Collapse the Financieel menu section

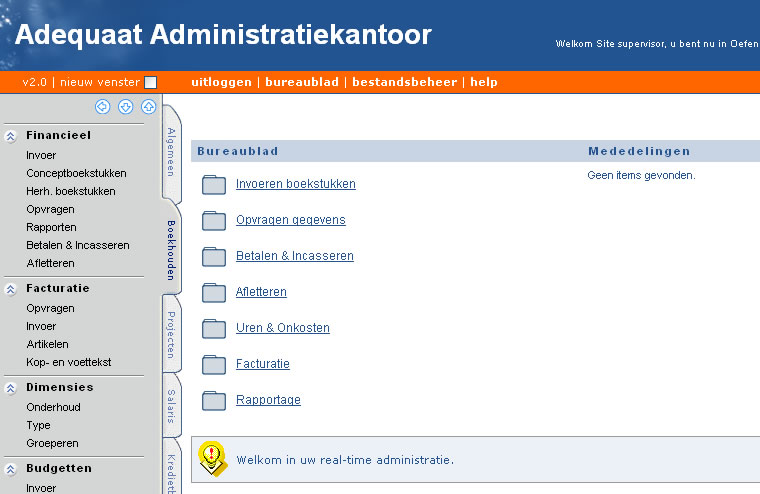pos(11,136)
